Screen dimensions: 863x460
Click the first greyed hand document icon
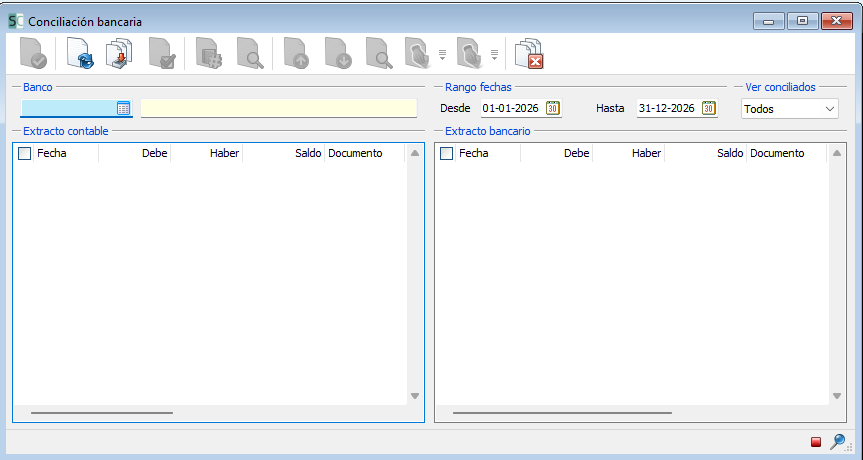click(418, 53)
